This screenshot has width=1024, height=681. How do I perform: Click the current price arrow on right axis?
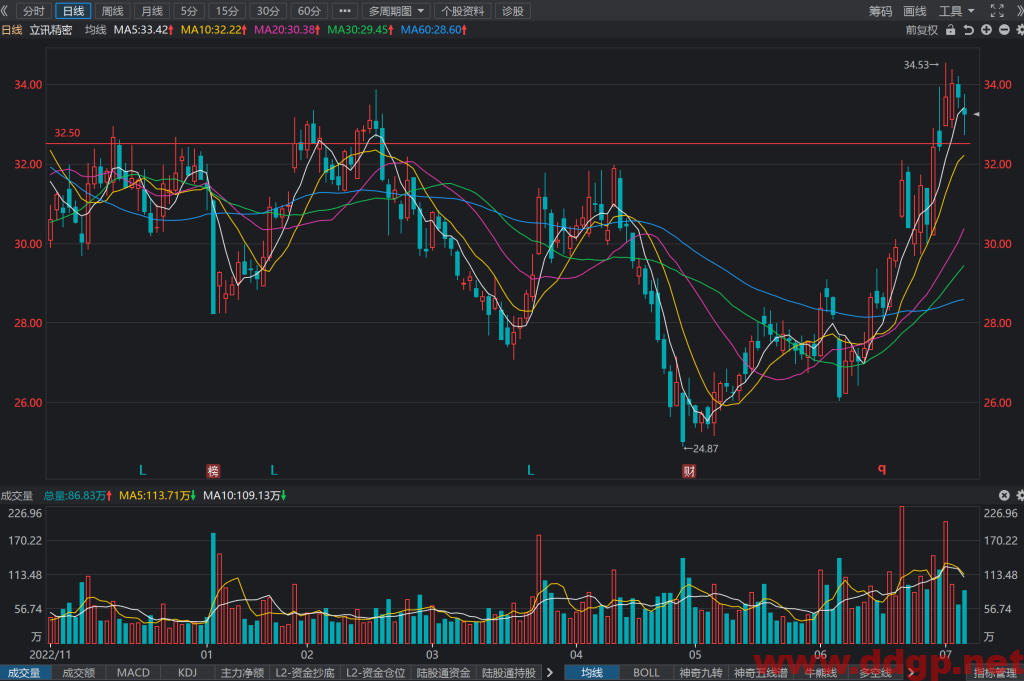pyautogui.click(x=976, y=114)
